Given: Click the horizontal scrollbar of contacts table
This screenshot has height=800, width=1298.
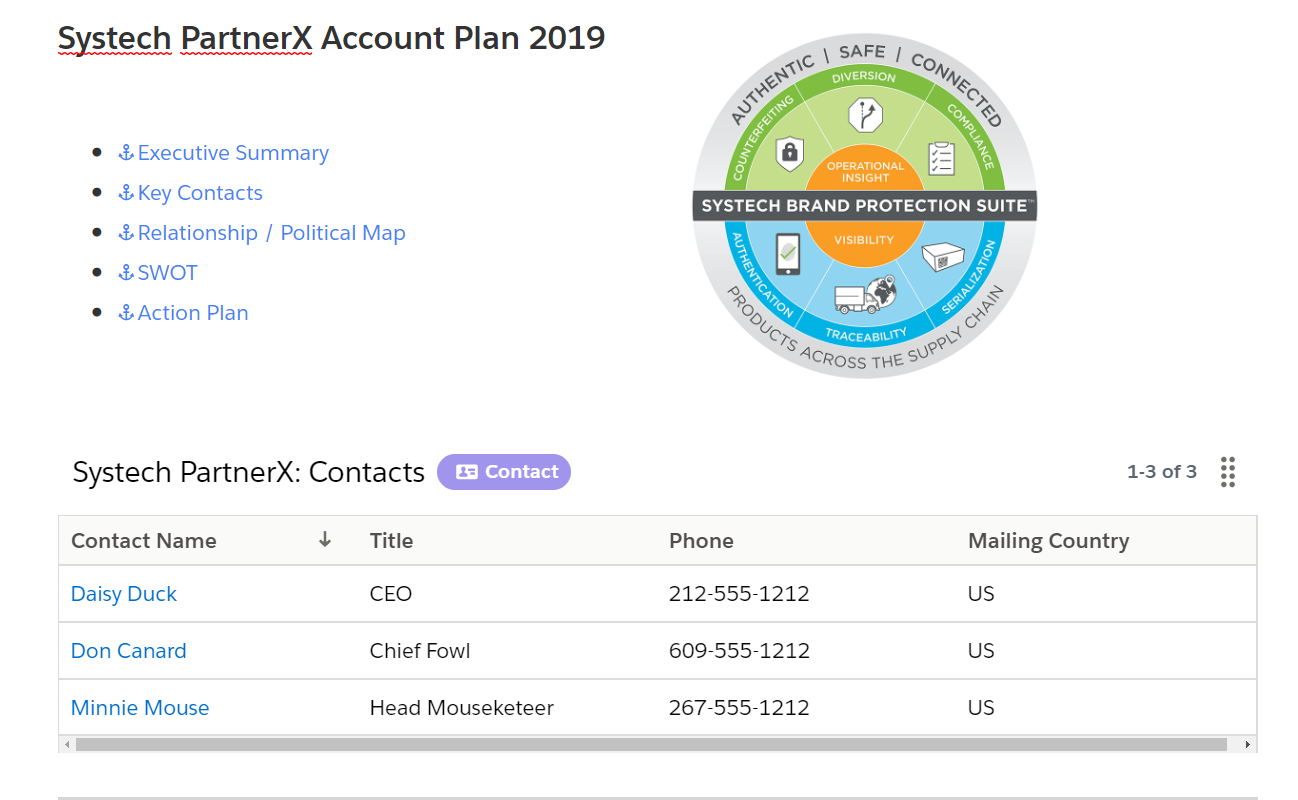Looking at the screenshot, I should [x=651, y=744].
